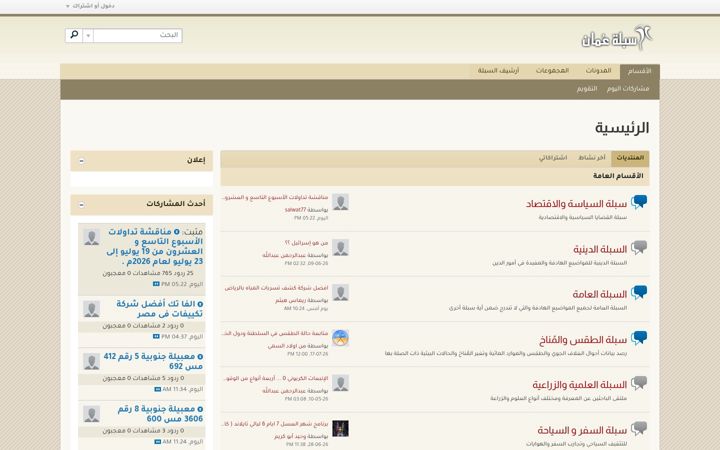Viewport: 720px width, 450px height.
Task: Open التقويم submenu link
Action: coord(587,89)
